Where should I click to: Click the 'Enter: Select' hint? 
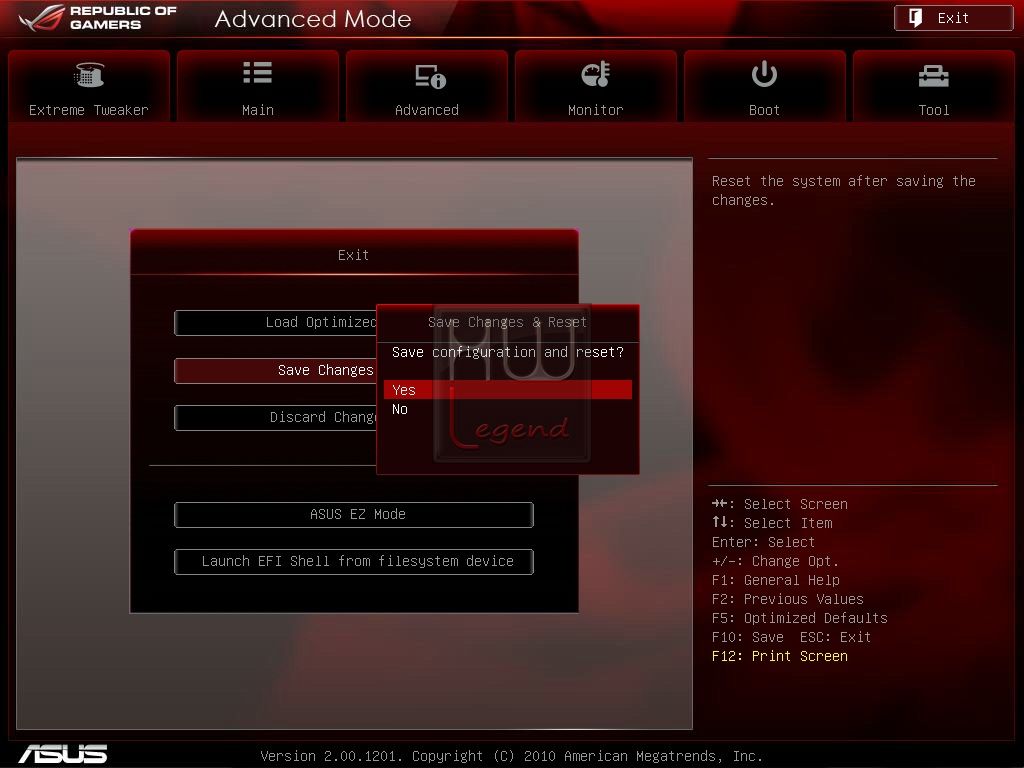point(763,542)
